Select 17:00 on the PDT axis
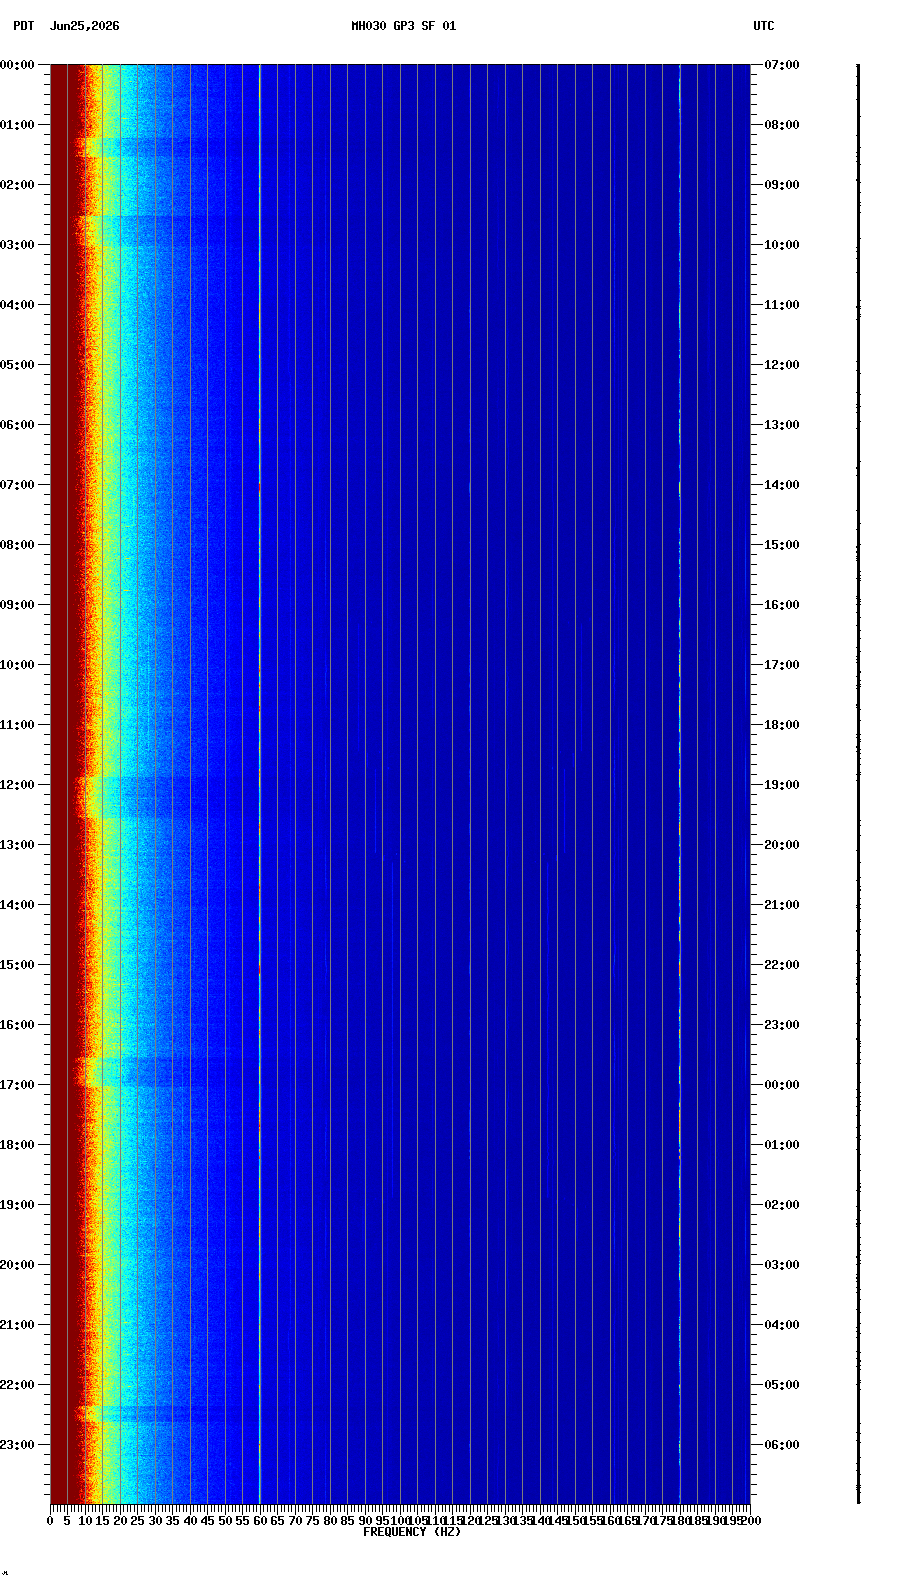 (17, 1085)
